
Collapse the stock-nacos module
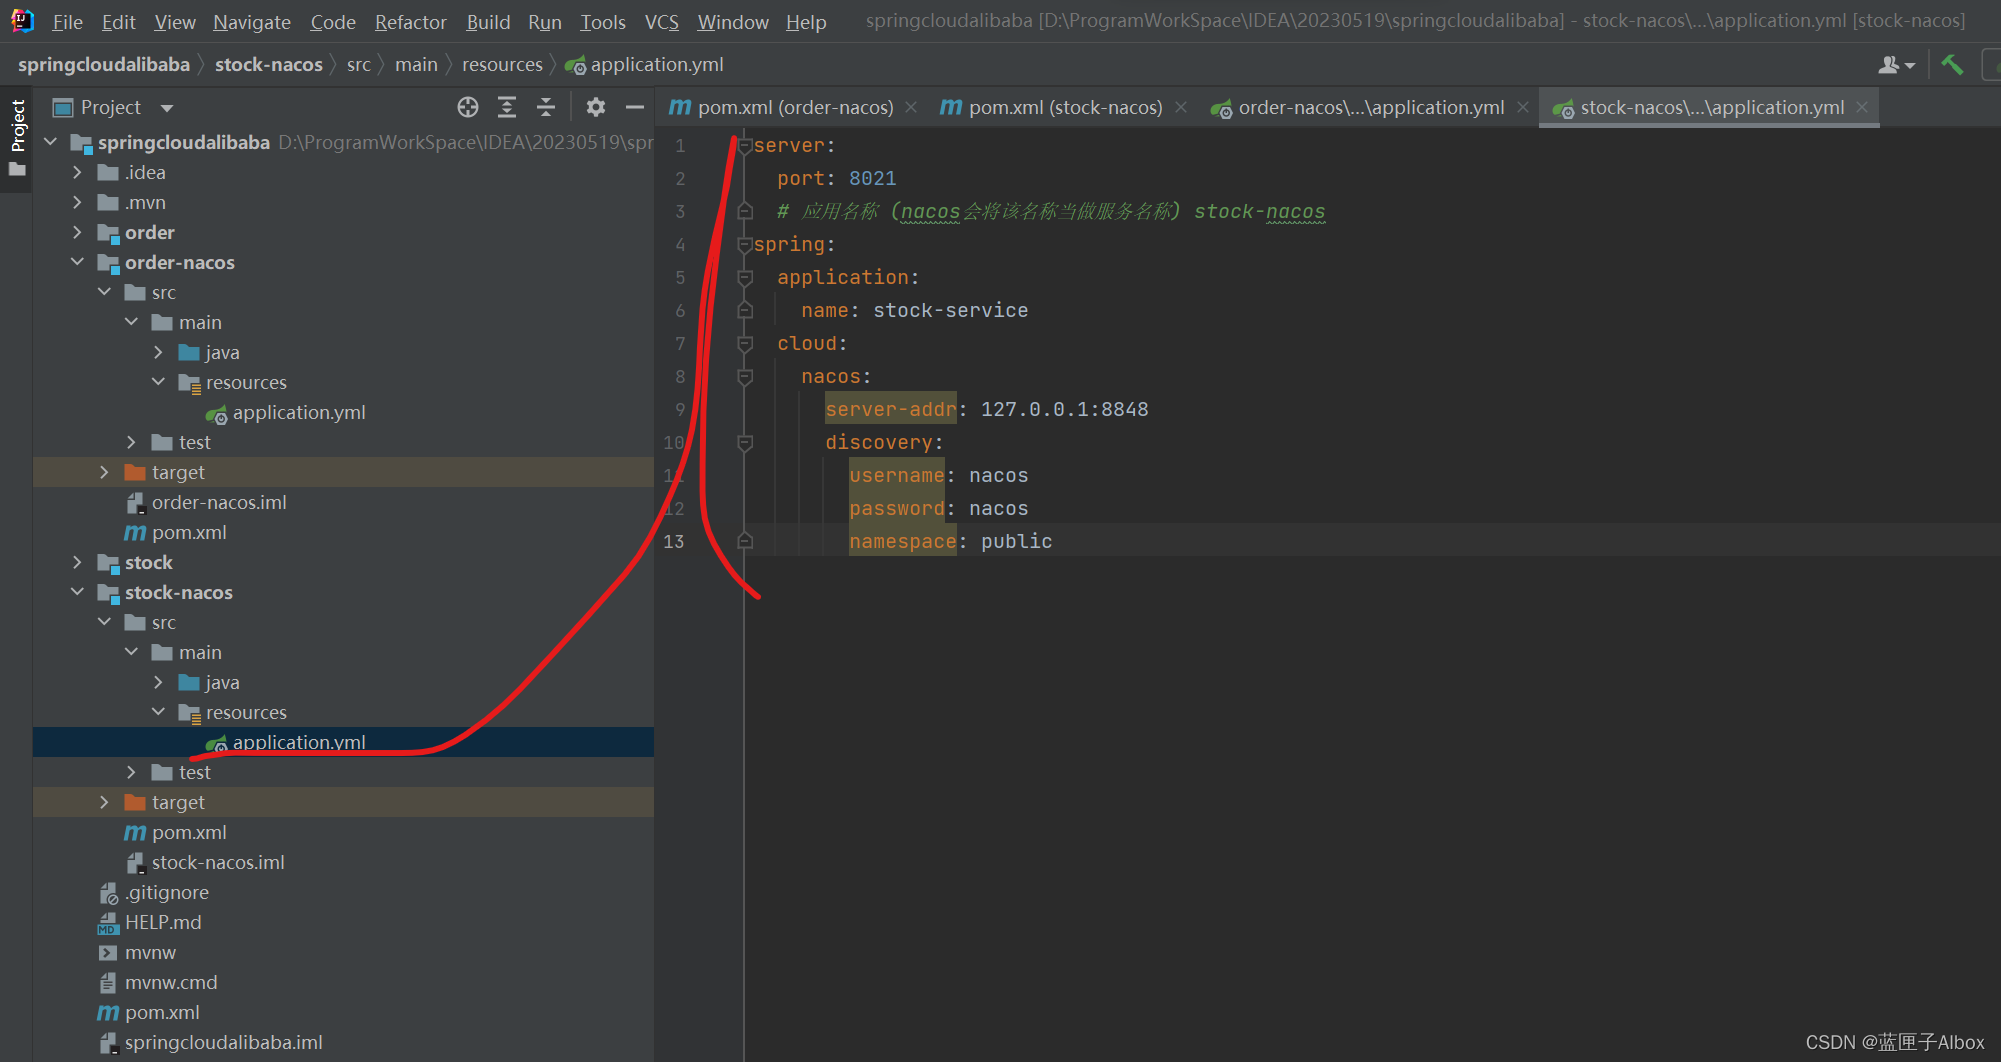click(77, 592)
